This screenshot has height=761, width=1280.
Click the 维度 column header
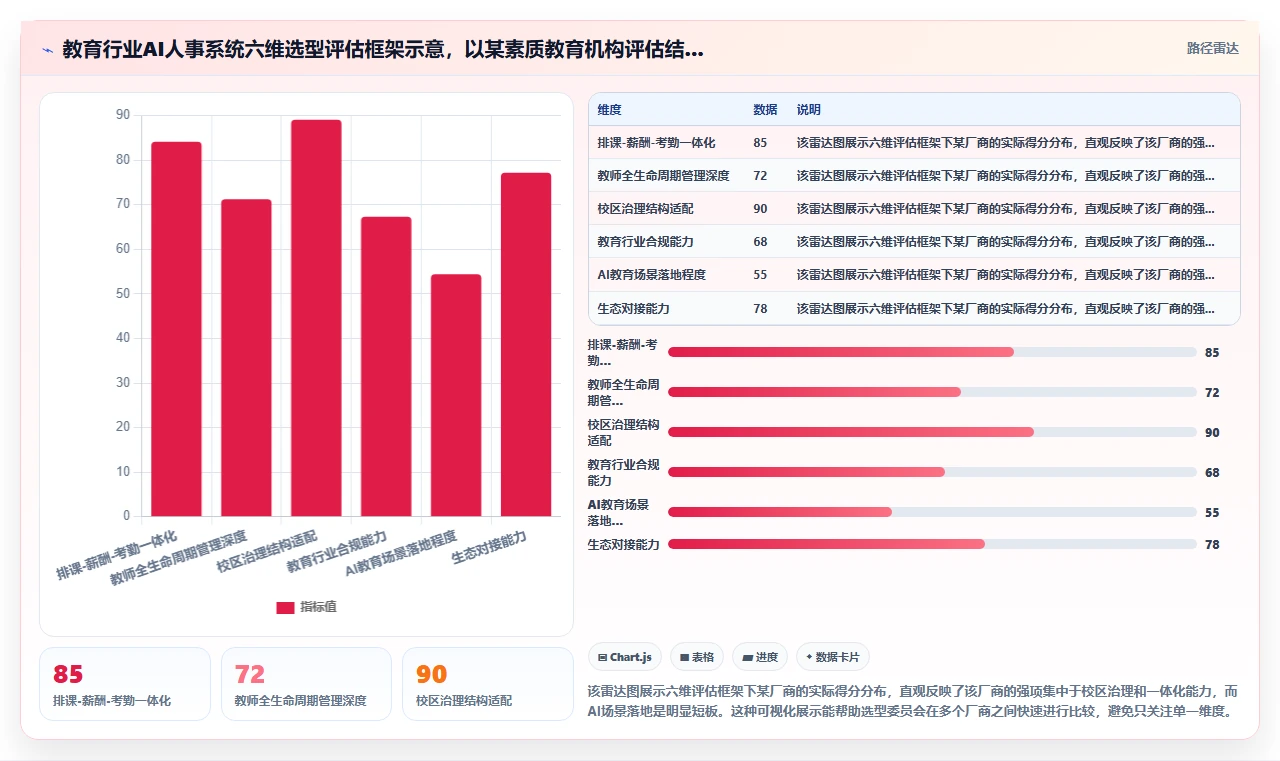[x=609, y=110]
